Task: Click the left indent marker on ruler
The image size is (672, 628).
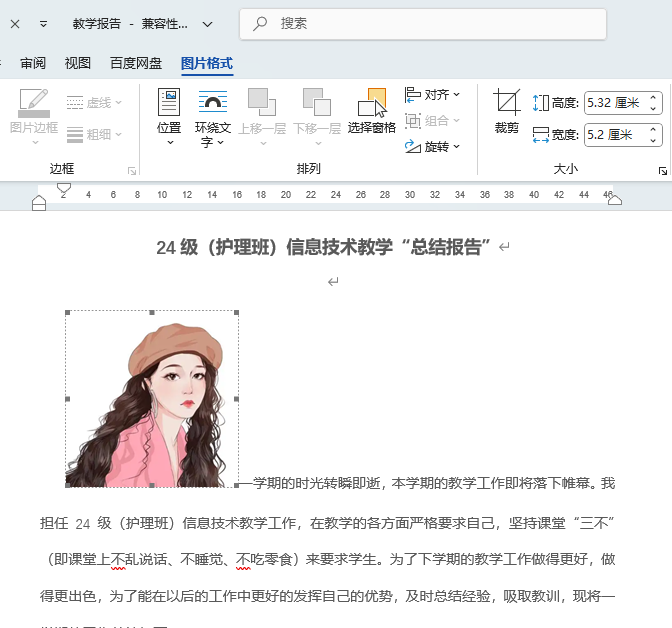Action: 39,203
